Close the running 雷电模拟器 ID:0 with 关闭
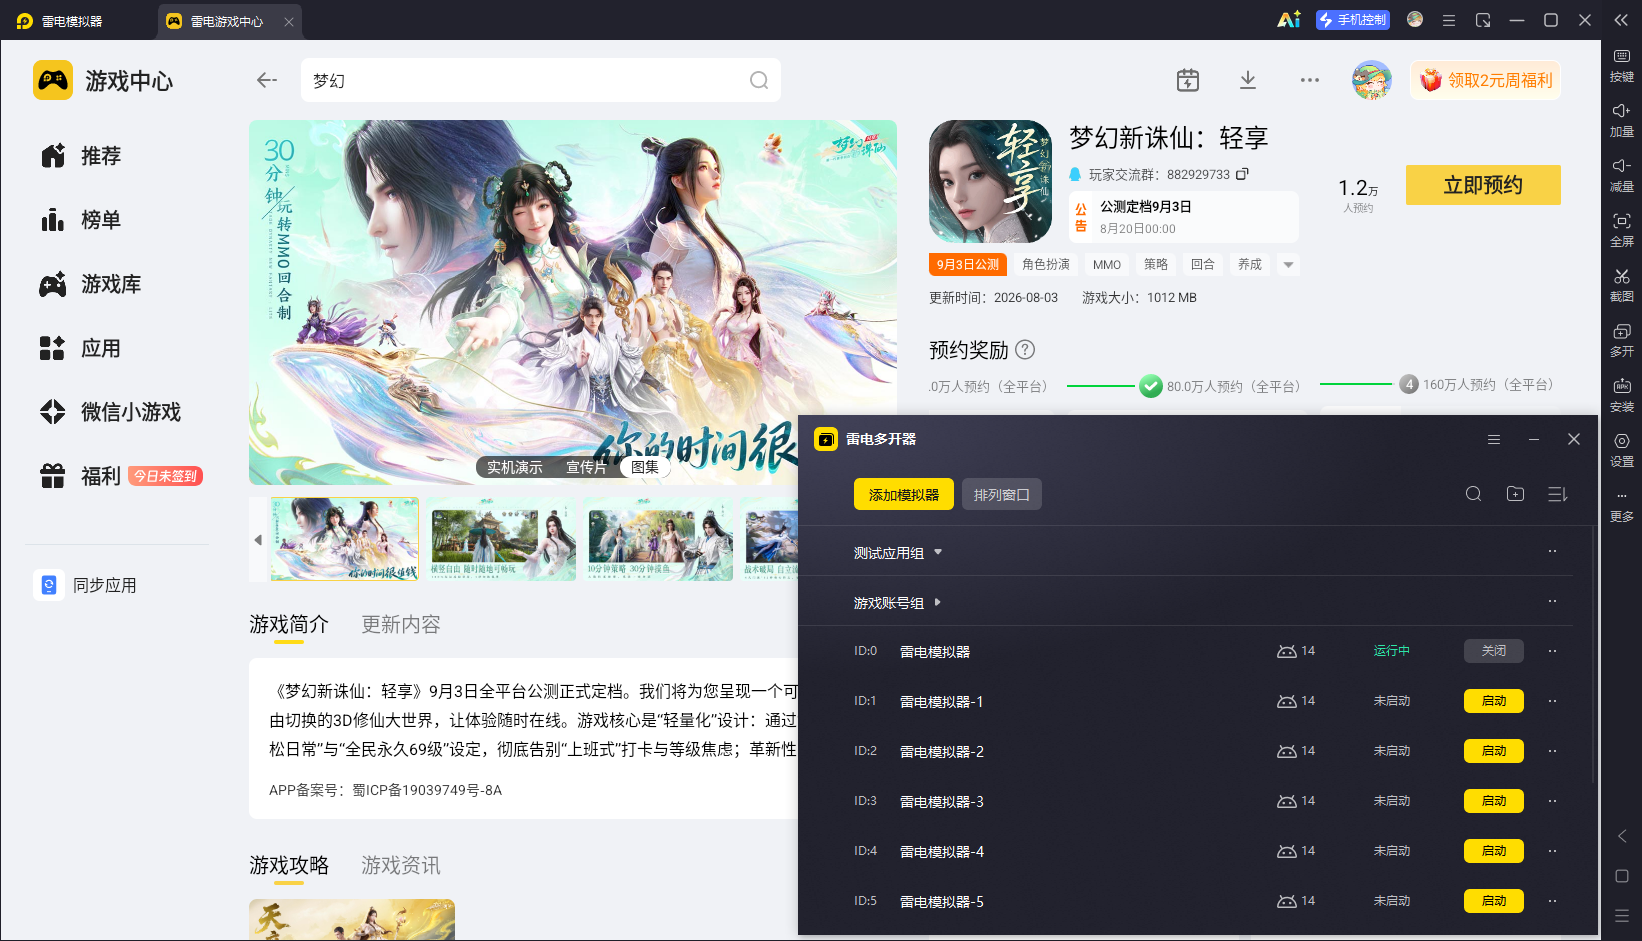1642x941 pixels. tap(1494, 651)
